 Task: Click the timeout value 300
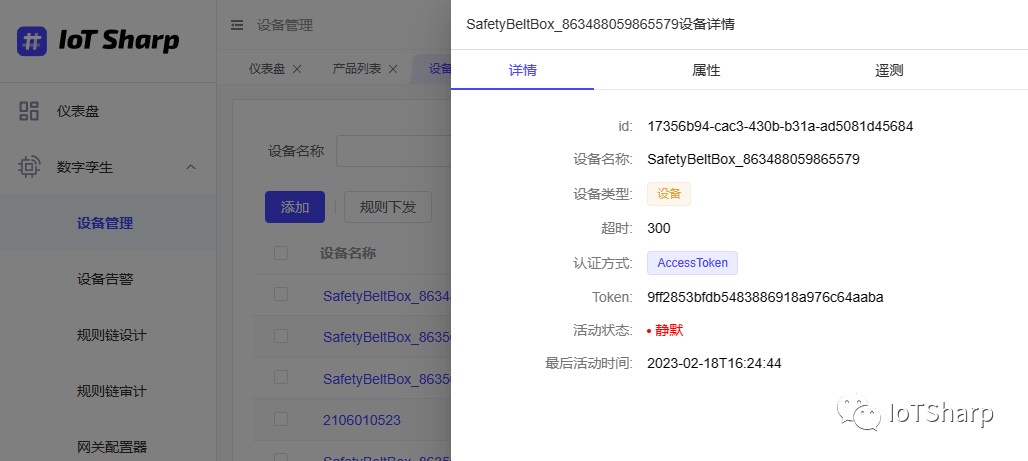point(659,228)
